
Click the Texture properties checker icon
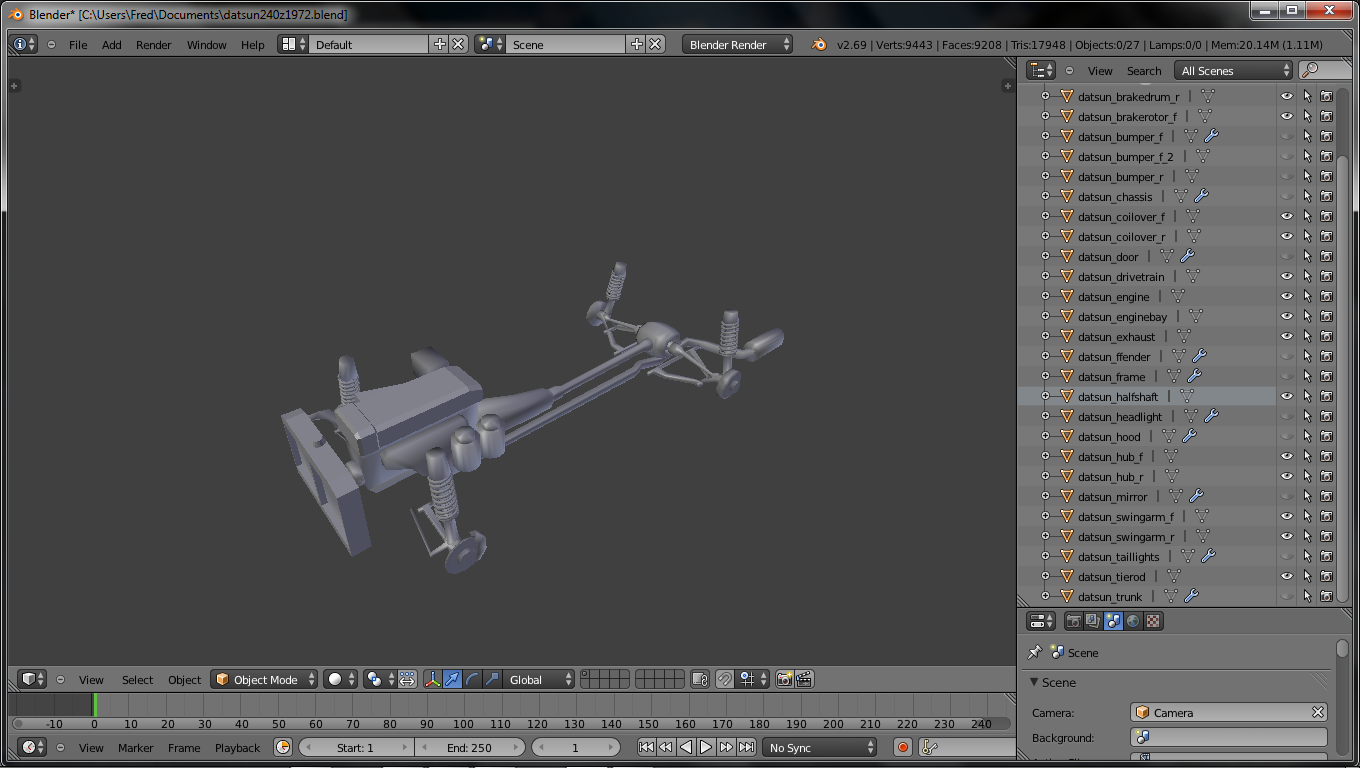(1153, 621)
